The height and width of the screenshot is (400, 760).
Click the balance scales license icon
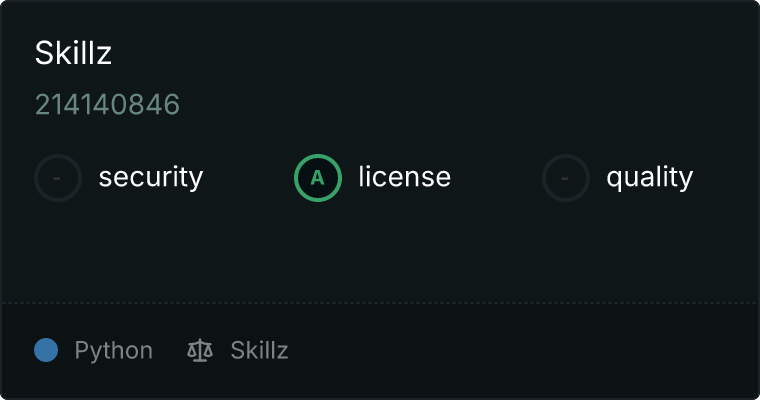tap(200, 351)
